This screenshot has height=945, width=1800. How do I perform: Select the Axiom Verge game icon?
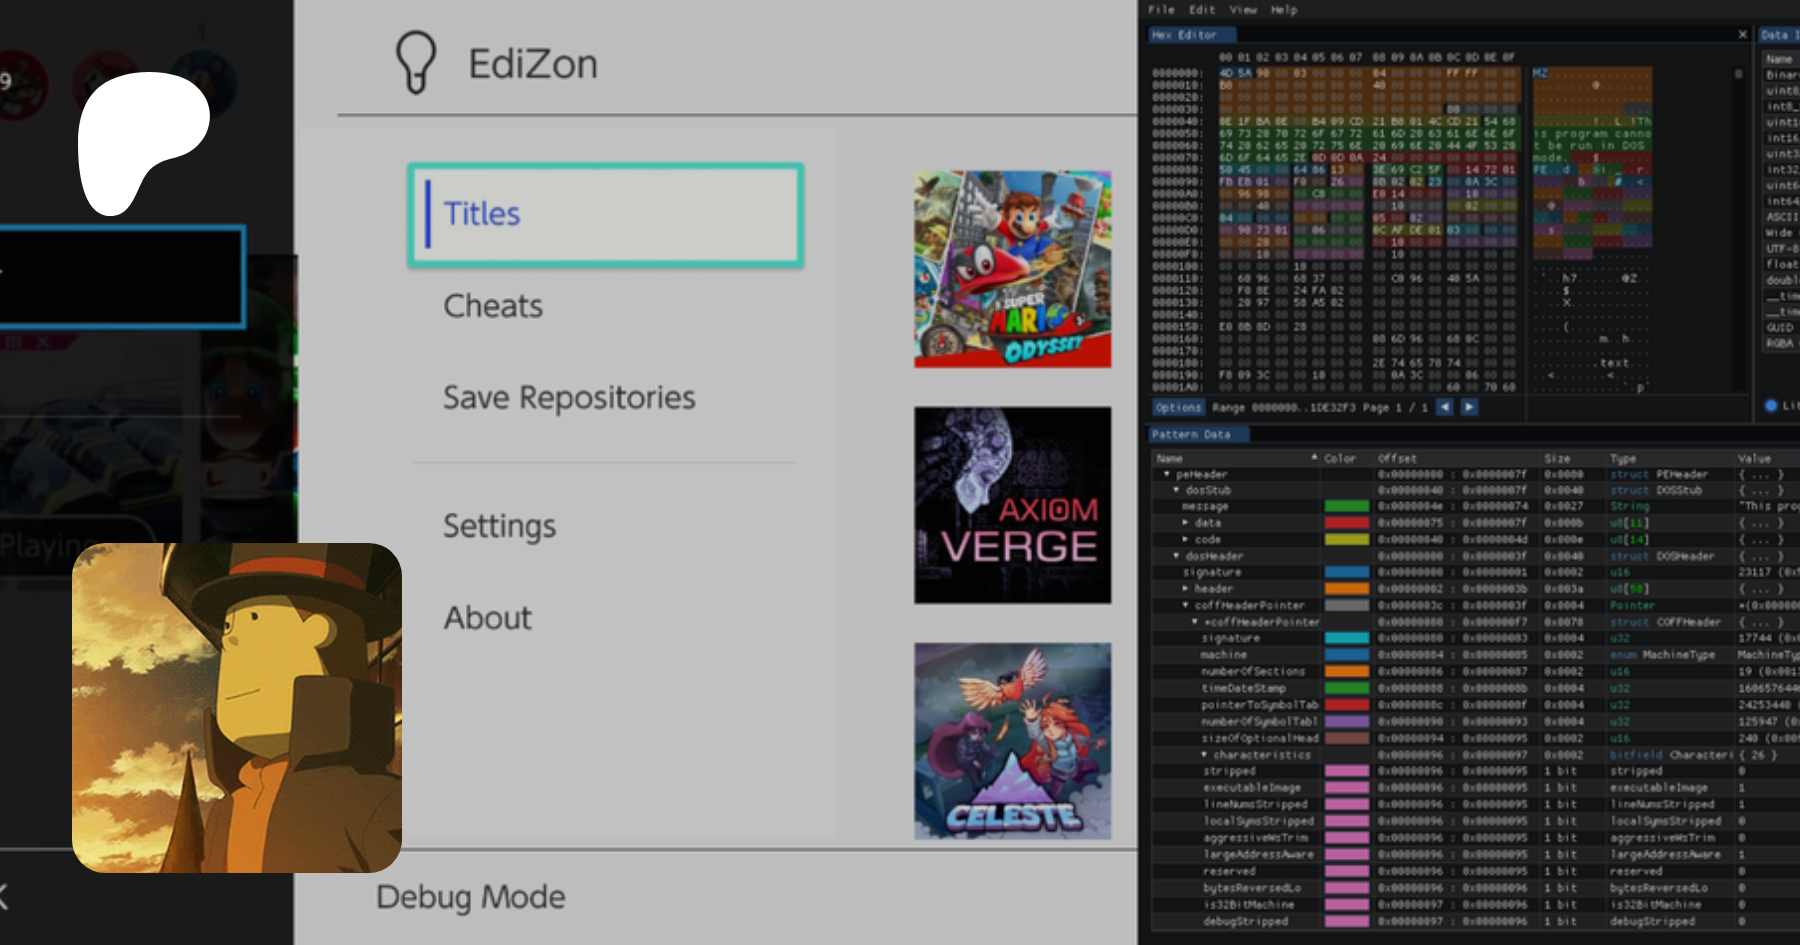1012,505
